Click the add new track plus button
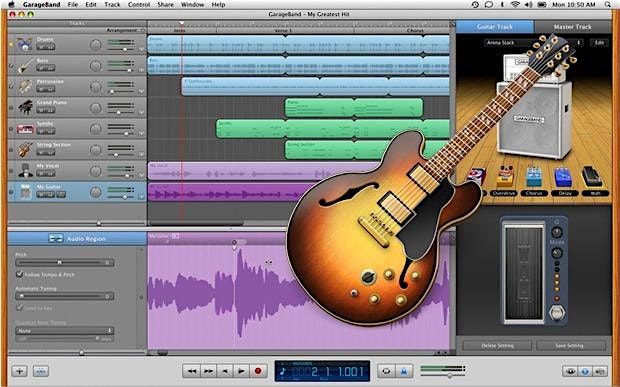The image size is (620, 387). [19, 371]
